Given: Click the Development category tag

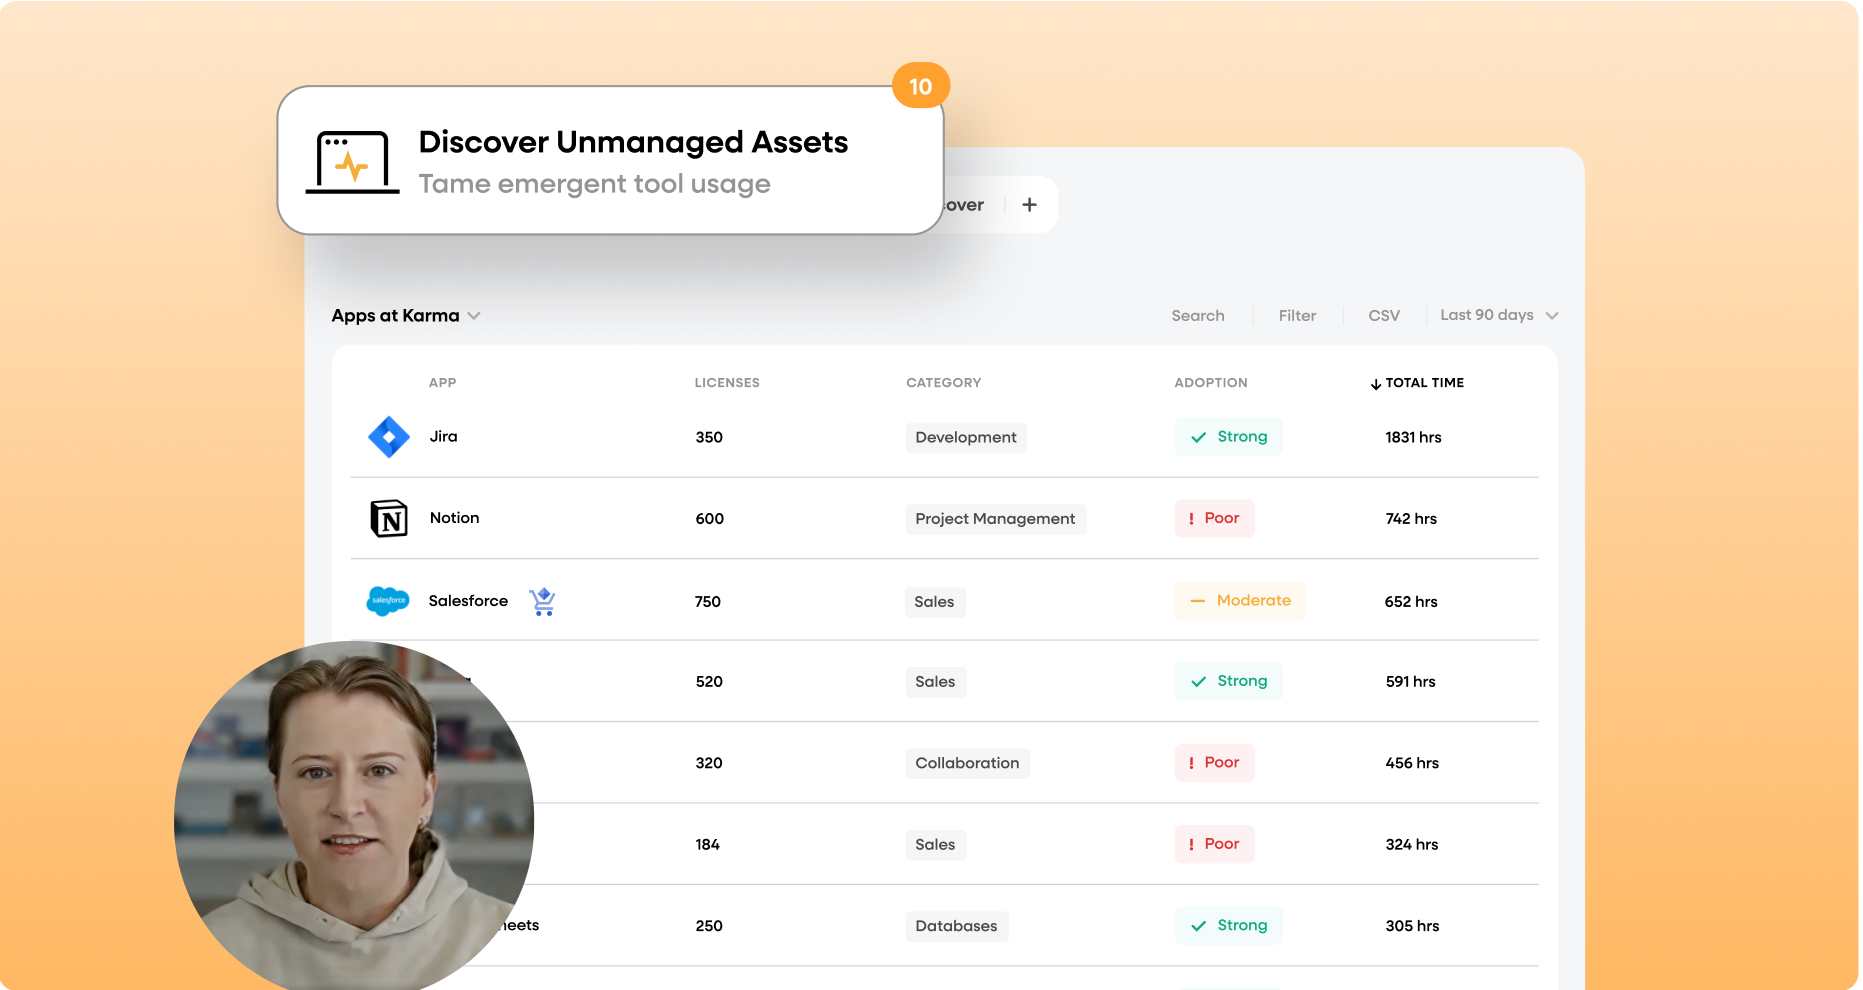Looking at the screenshot, I should click(966, 438).
